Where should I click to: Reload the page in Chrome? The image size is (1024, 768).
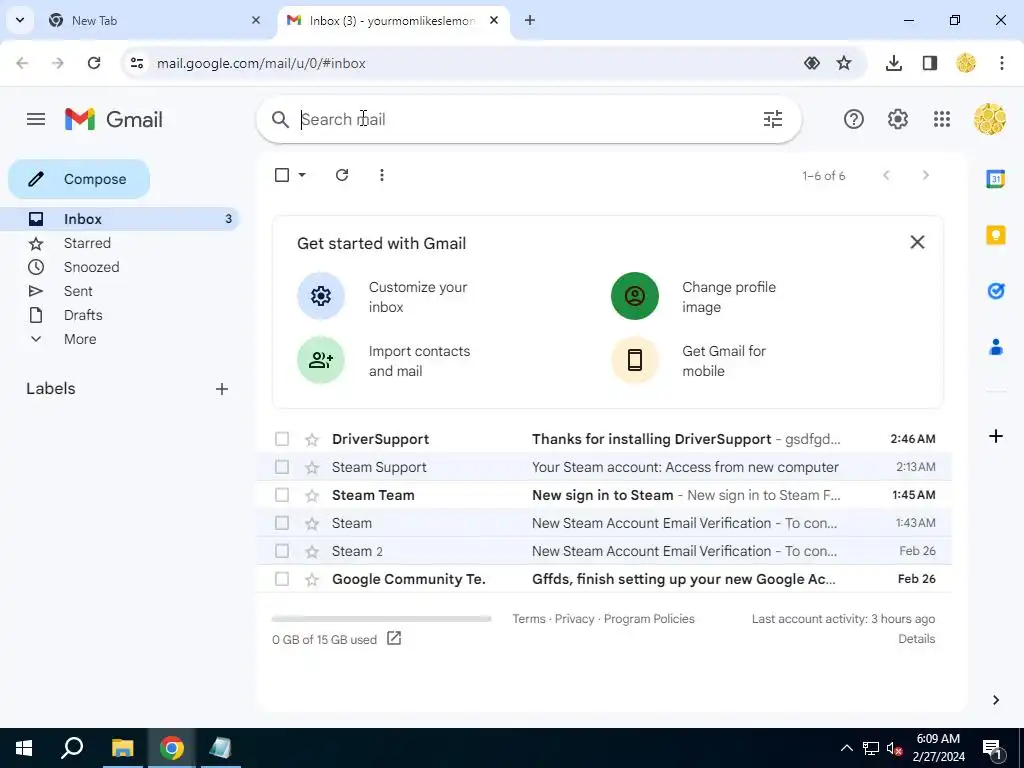coord(94,63)
